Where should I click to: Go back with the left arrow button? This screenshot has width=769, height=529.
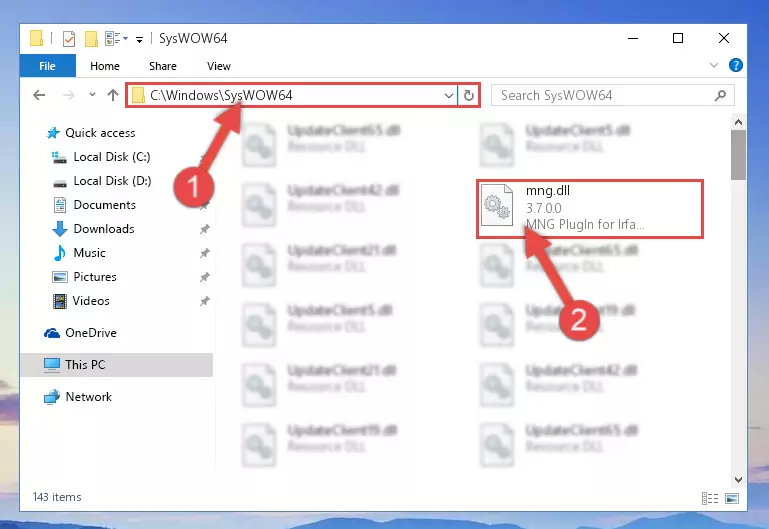click(39, 95)
